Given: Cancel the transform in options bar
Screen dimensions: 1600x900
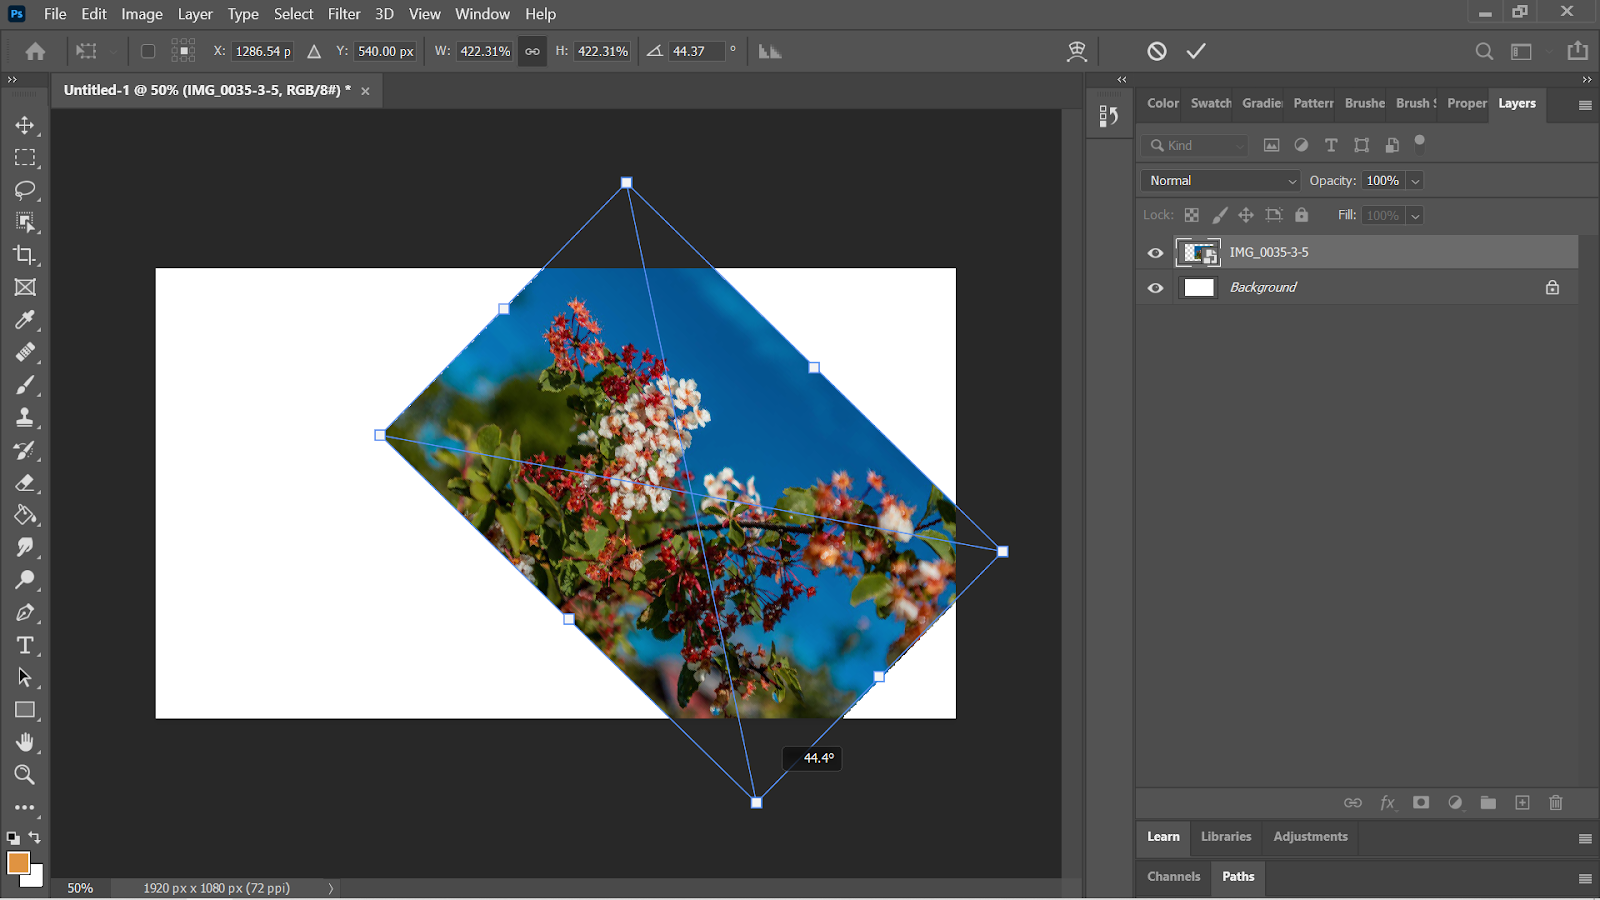Looking at the screenshot, I should pyautogui.click(x=1157, y=51).
